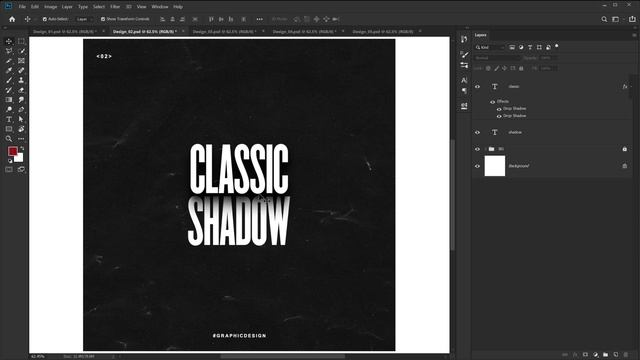Viewport: 640px width, 360px height.
Task: Change screen mode icon
Action: pos(21,169)
